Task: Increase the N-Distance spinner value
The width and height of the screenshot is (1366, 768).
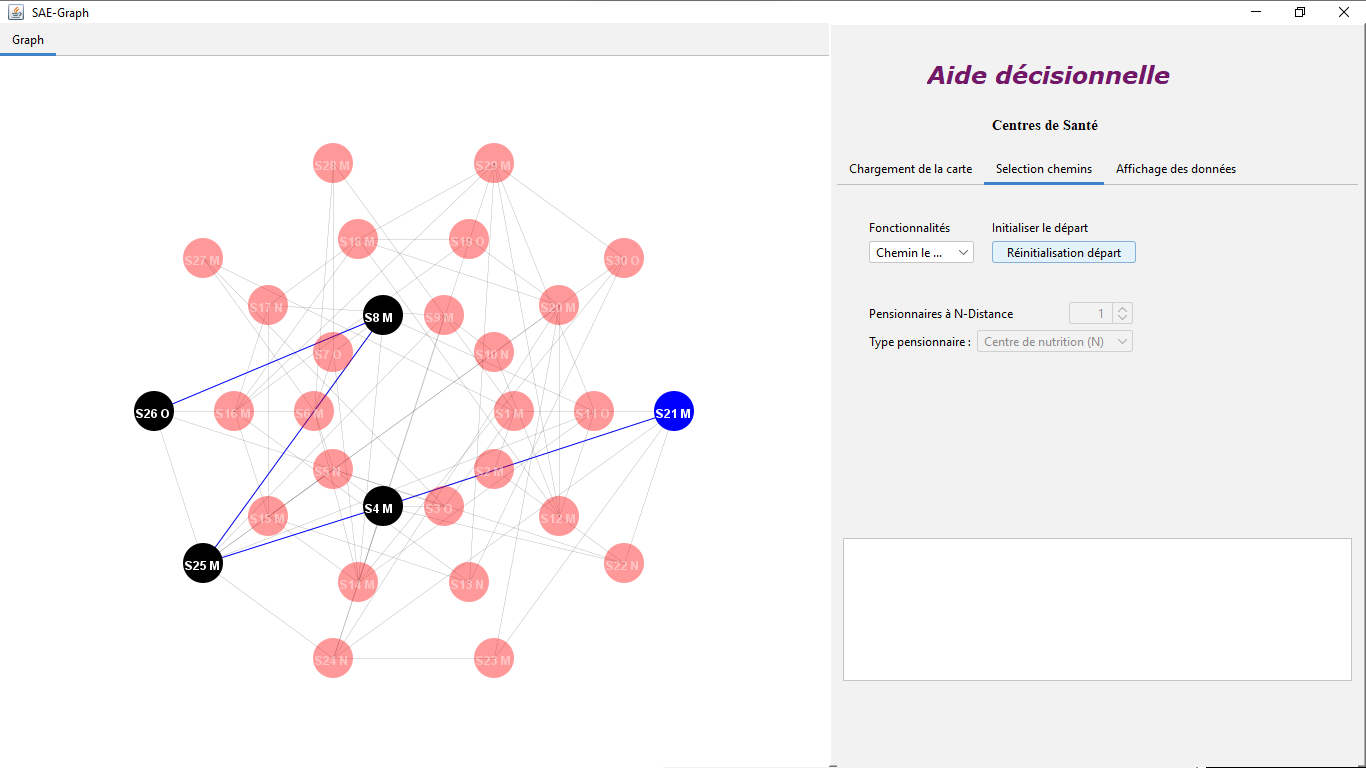Action: [x=1123, y=309]
